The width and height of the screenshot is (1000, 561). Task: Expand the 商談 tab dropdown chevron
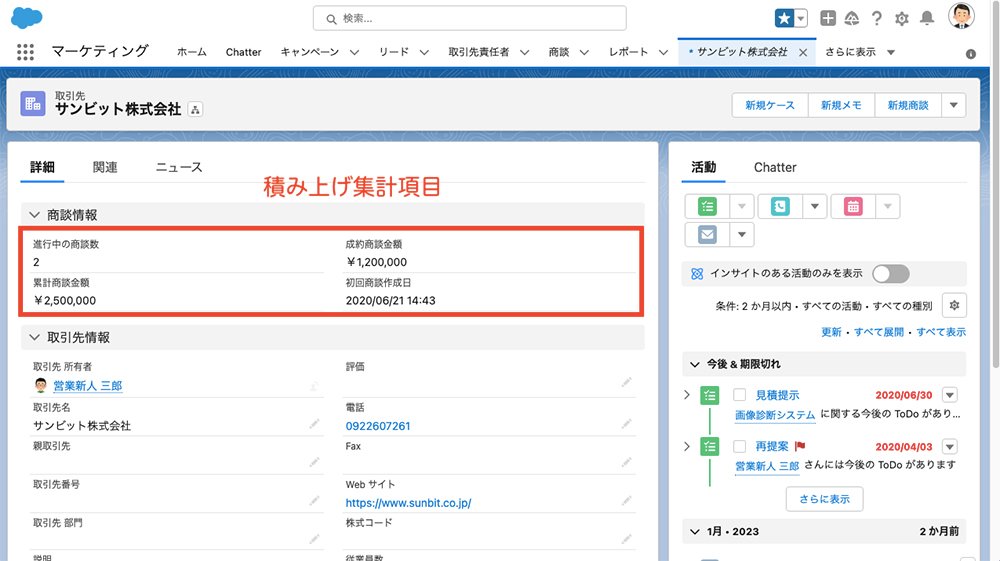pos(584,52)
